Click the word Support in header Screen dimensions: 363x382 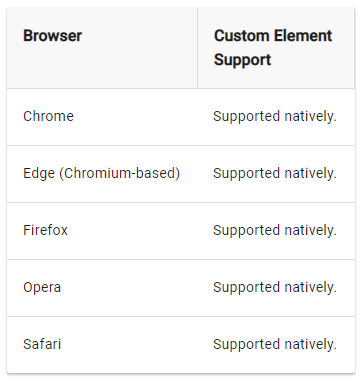point(243,60)
